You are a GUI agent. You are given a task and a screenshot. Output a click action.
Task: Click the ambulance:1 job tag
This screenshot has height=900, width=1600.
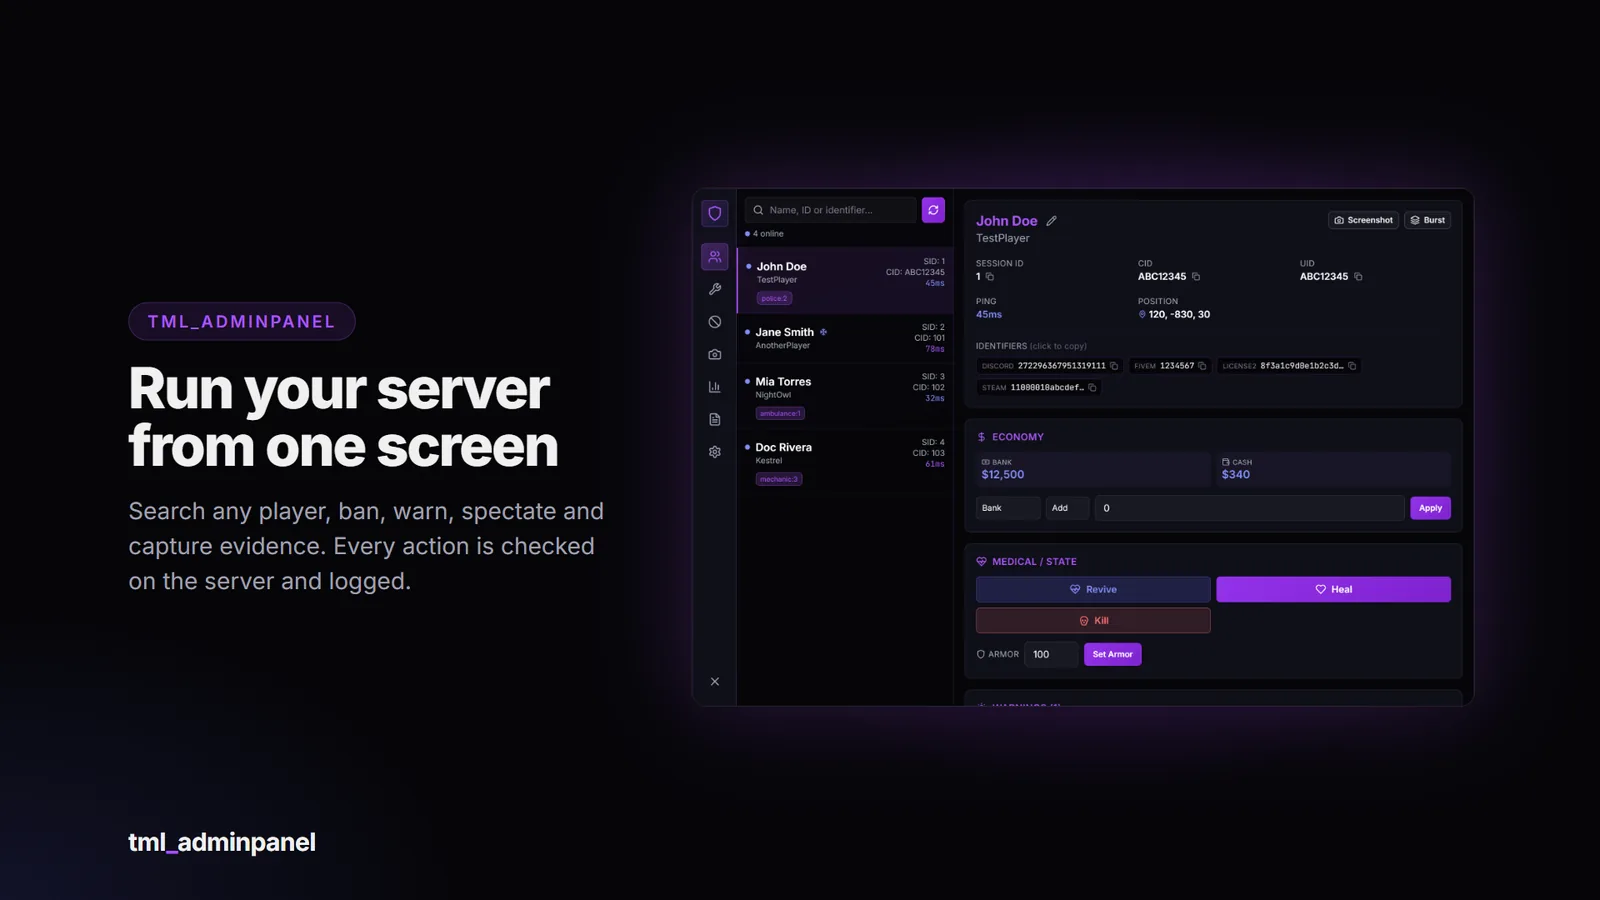780,413
